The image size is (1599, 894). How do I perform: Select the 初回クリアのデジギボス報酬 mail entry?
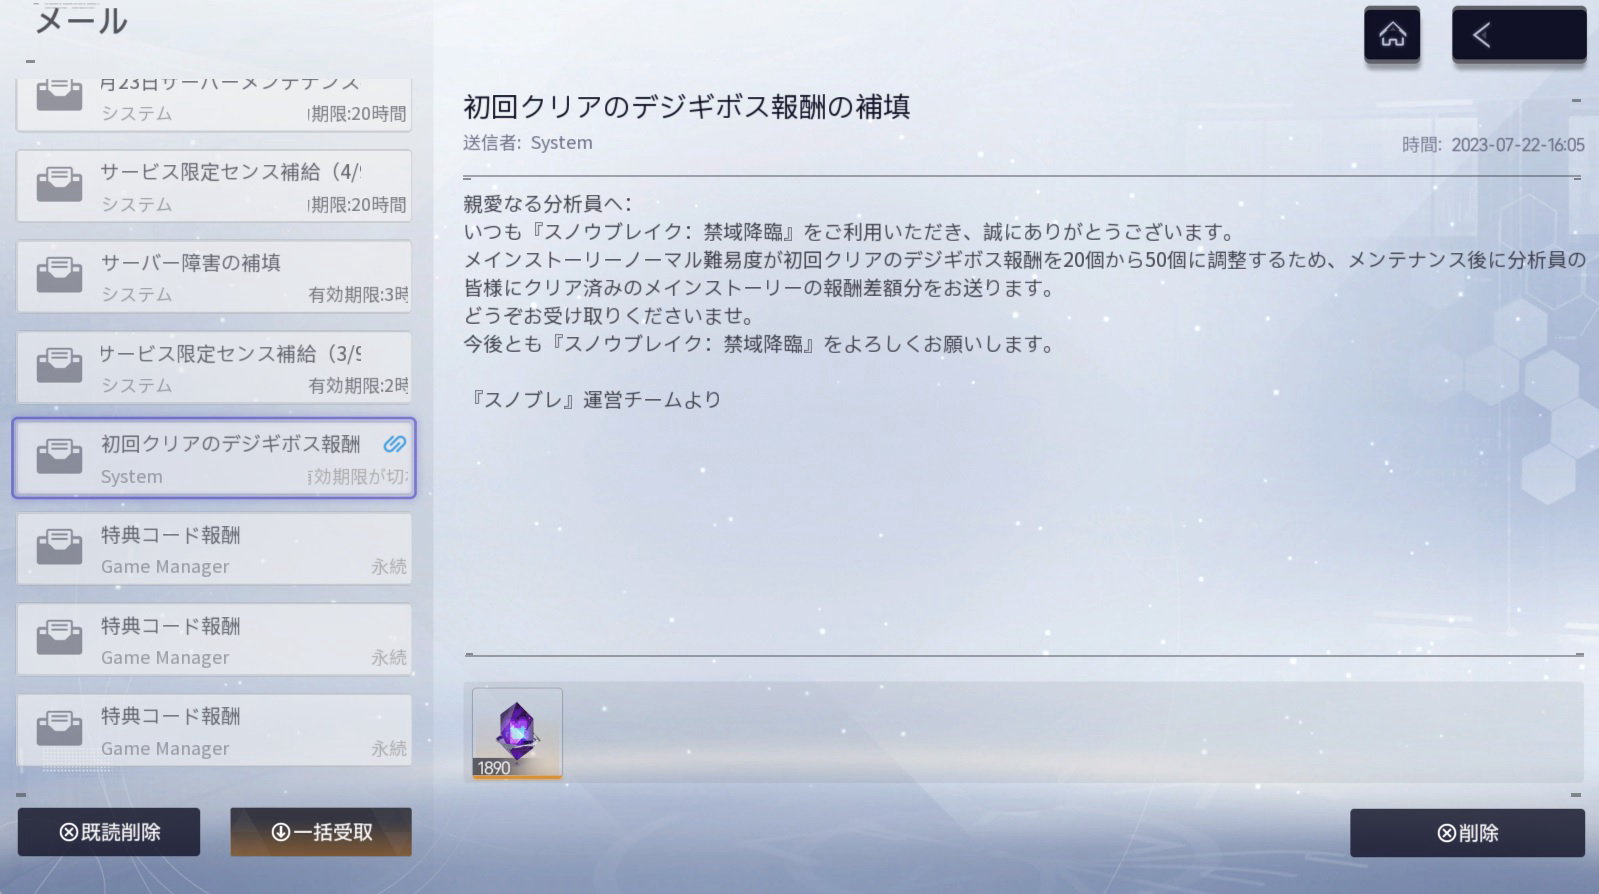[214, 458]
